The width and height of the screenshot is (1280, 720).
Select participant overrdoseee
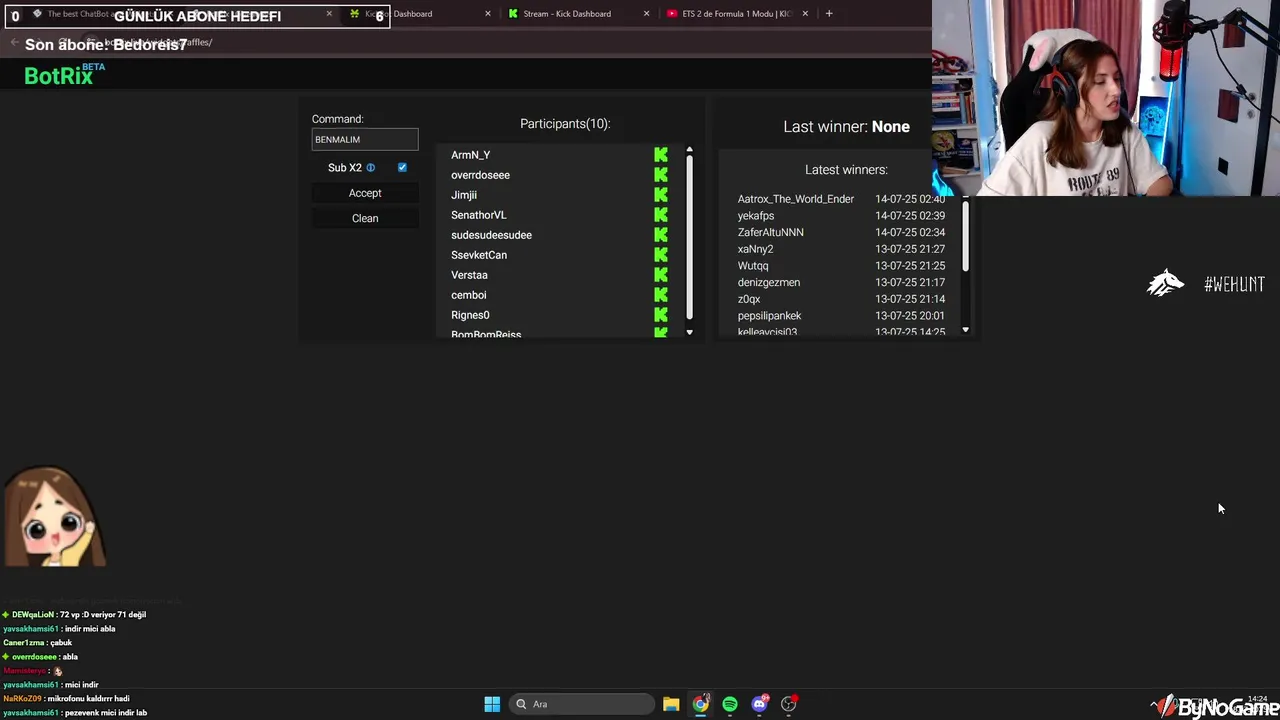coord(480,175)
